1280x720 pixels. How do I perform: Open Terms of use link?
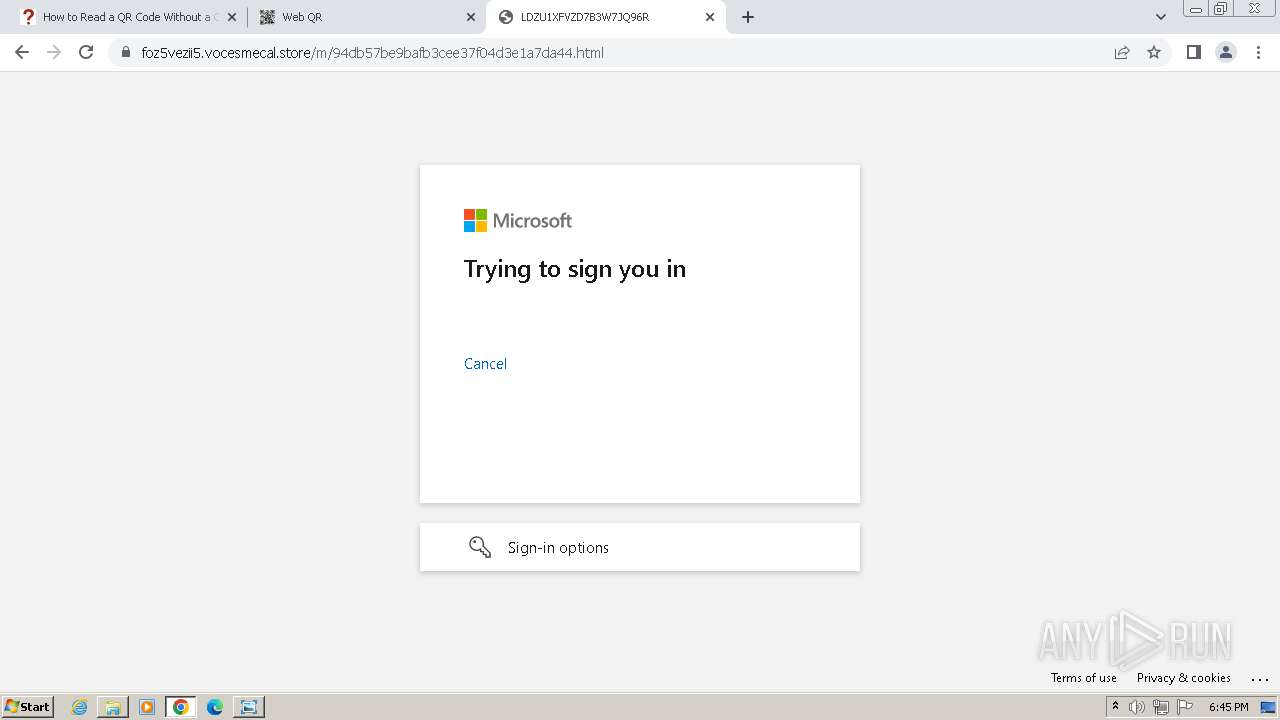[1083, 678]
